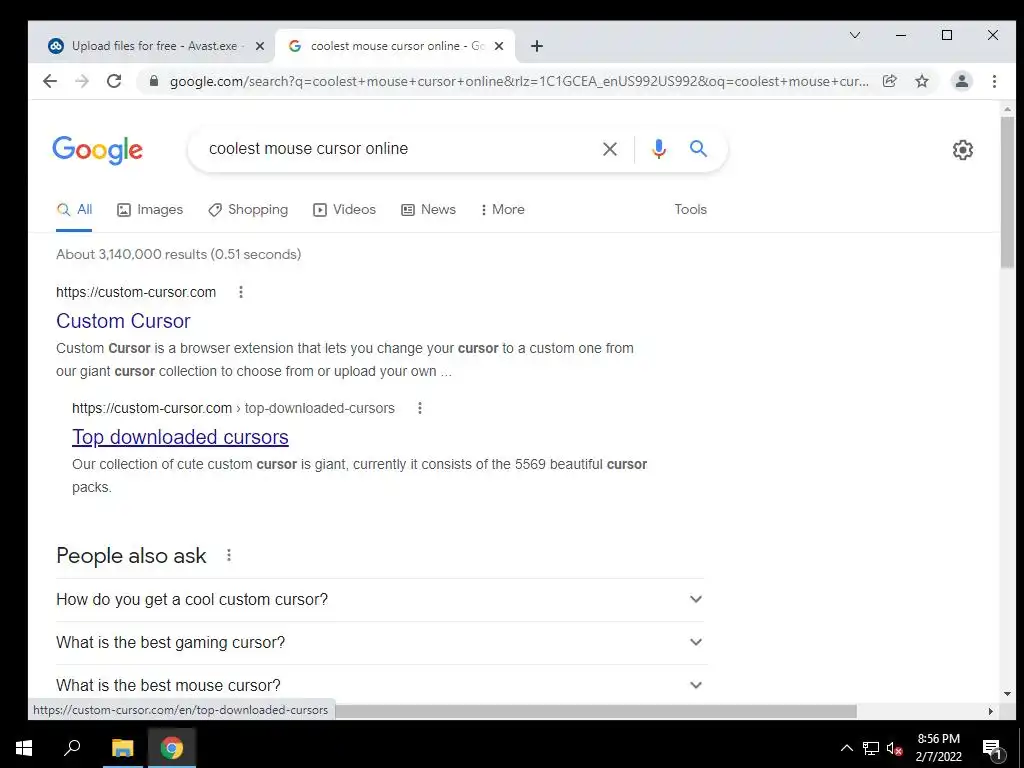Bookmark this page with the star icon
This screenshot has width=1024, height=768.
(x=921, y=81)
